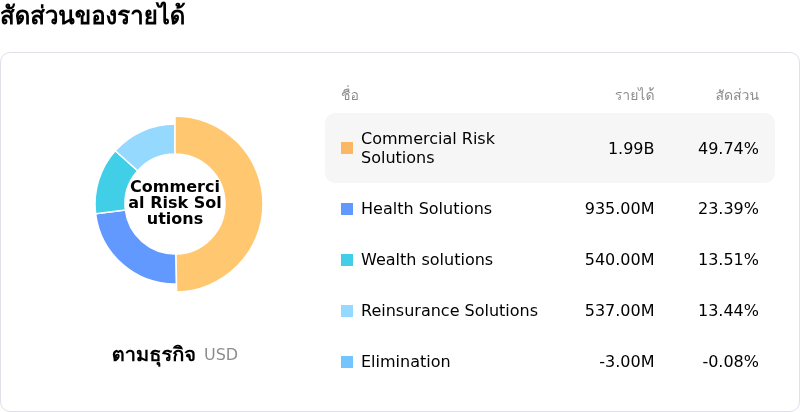Select the Reinsurance Solutions row label
Viewport: 800px width, 412px height.
[449, 311]
